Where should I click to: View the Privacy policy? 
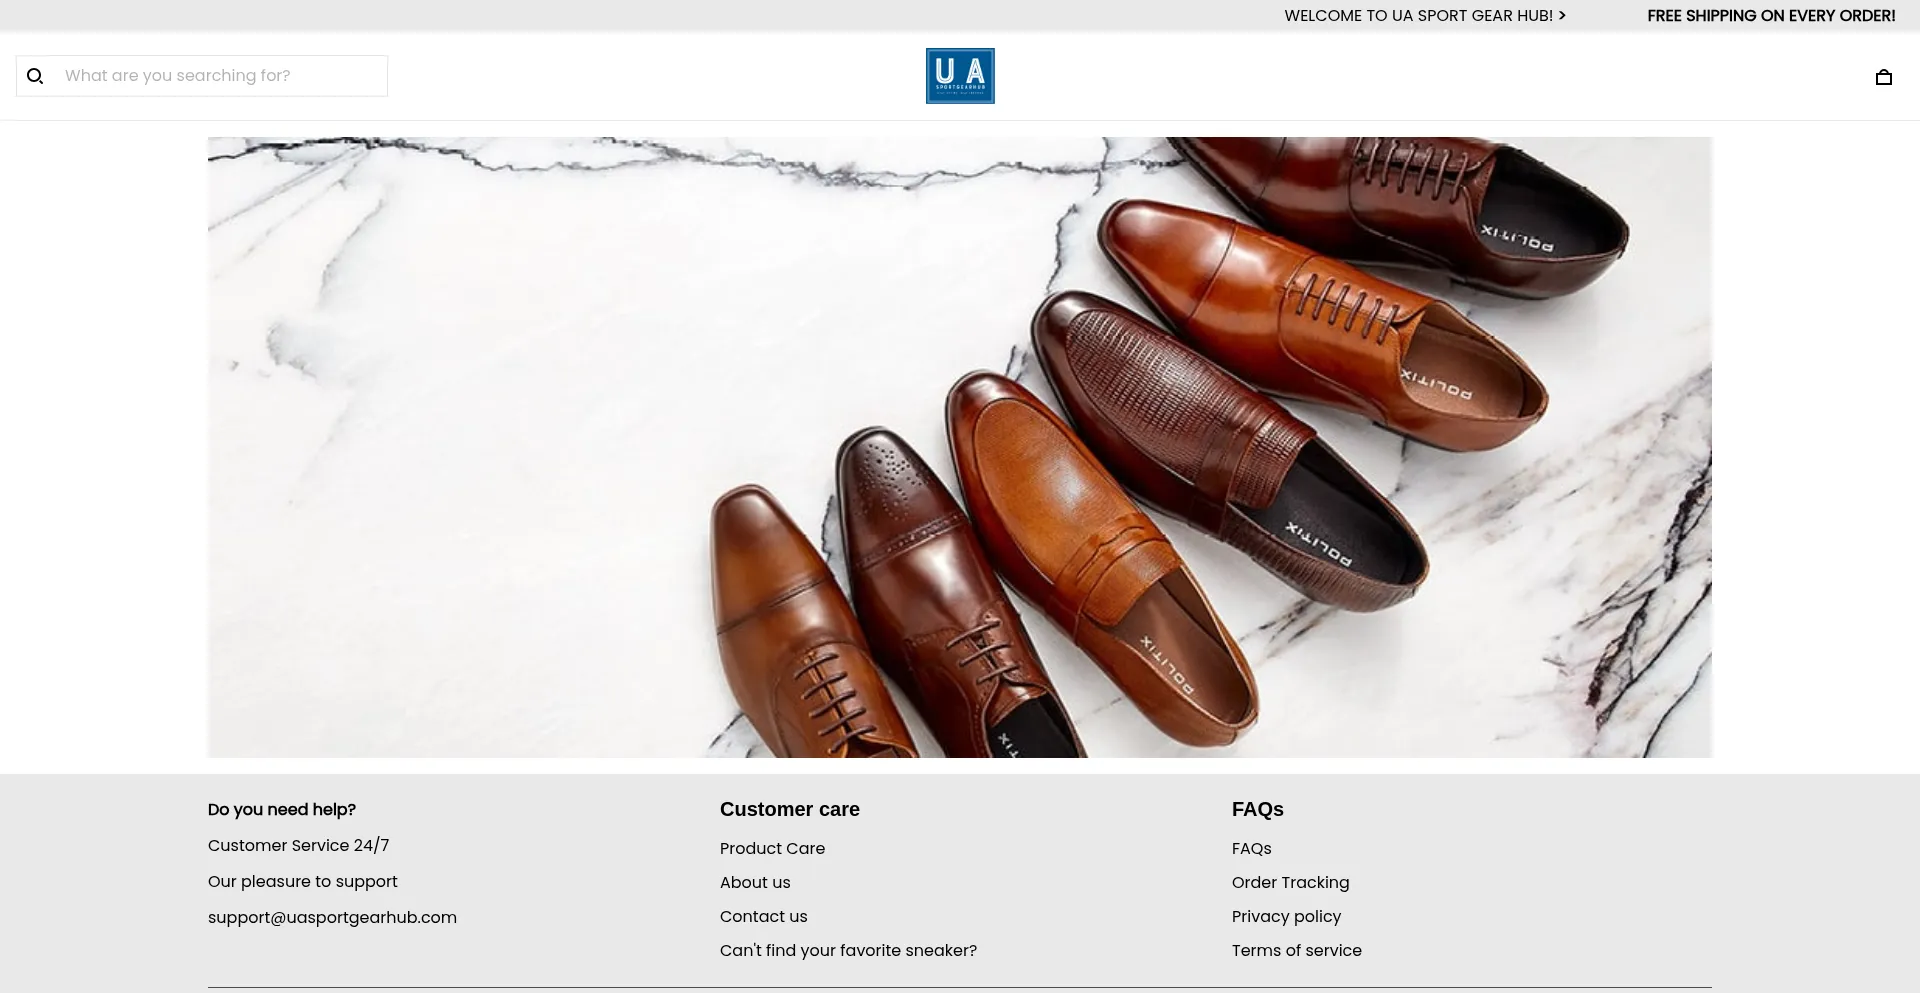[x=1286, y=916]
